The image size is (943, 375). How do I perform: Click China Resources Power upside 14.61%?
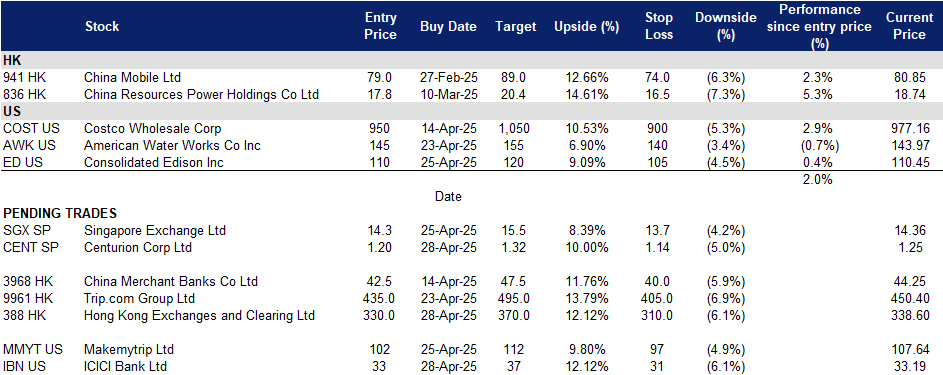[x=586, y=94]
